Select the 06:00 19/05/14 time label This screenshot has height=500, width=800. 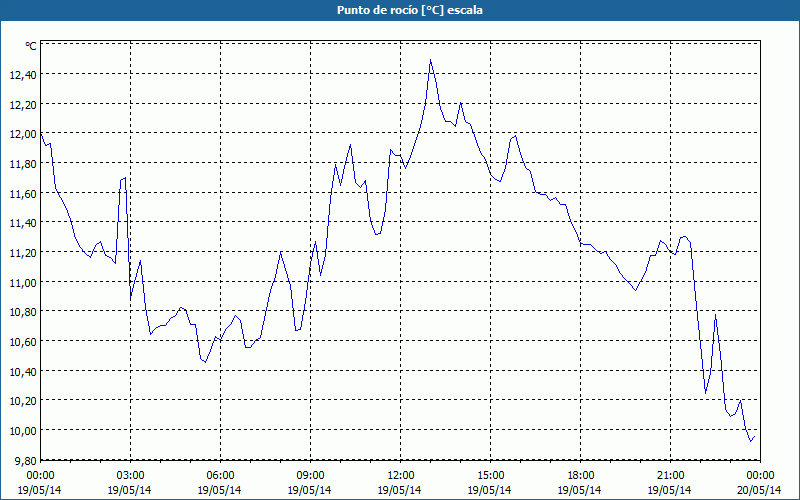(x=220, y=483)
